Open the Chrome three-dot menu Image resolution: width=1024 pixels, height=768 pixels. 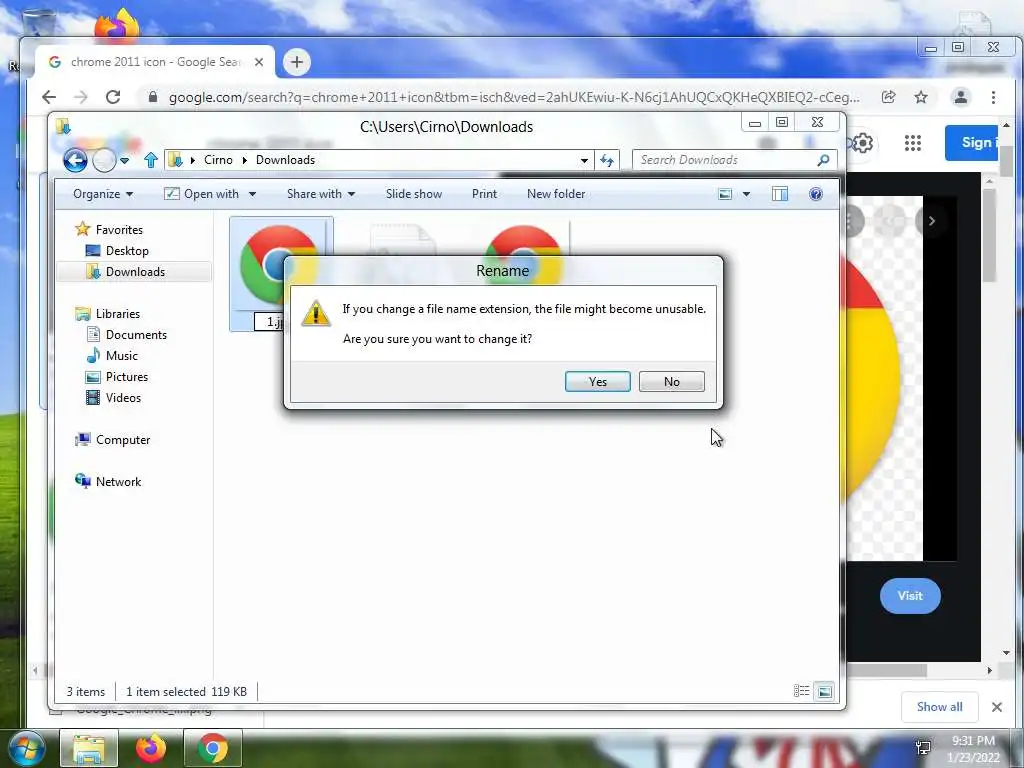(993, 97)
